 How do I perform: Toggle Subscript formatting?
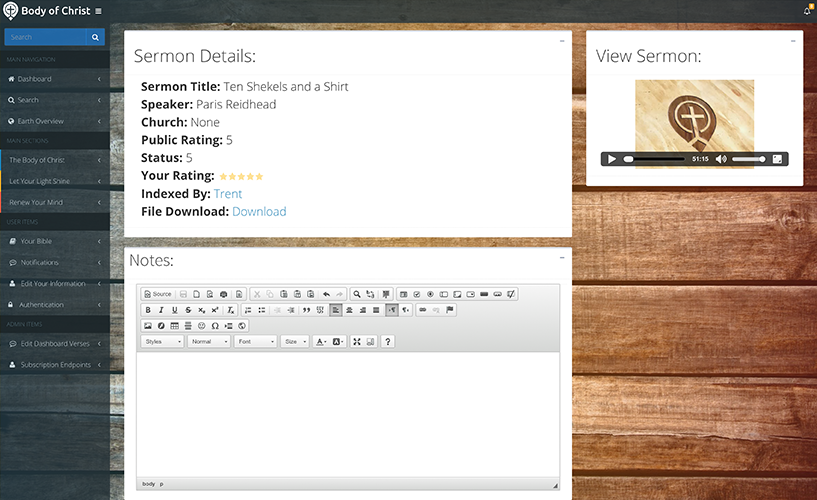coord(202,310)
